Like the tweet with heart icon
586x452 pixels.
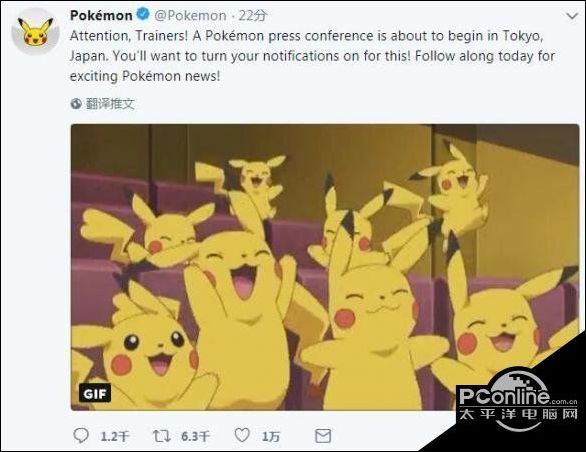tap(242, 435)
